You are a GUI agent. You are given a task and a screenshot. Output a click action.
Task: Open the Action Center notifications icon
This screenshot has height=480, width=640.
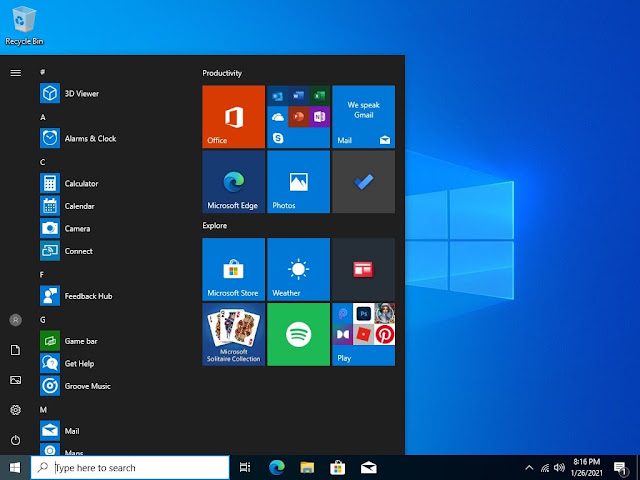pyautogui.click(x=620, y=468)
